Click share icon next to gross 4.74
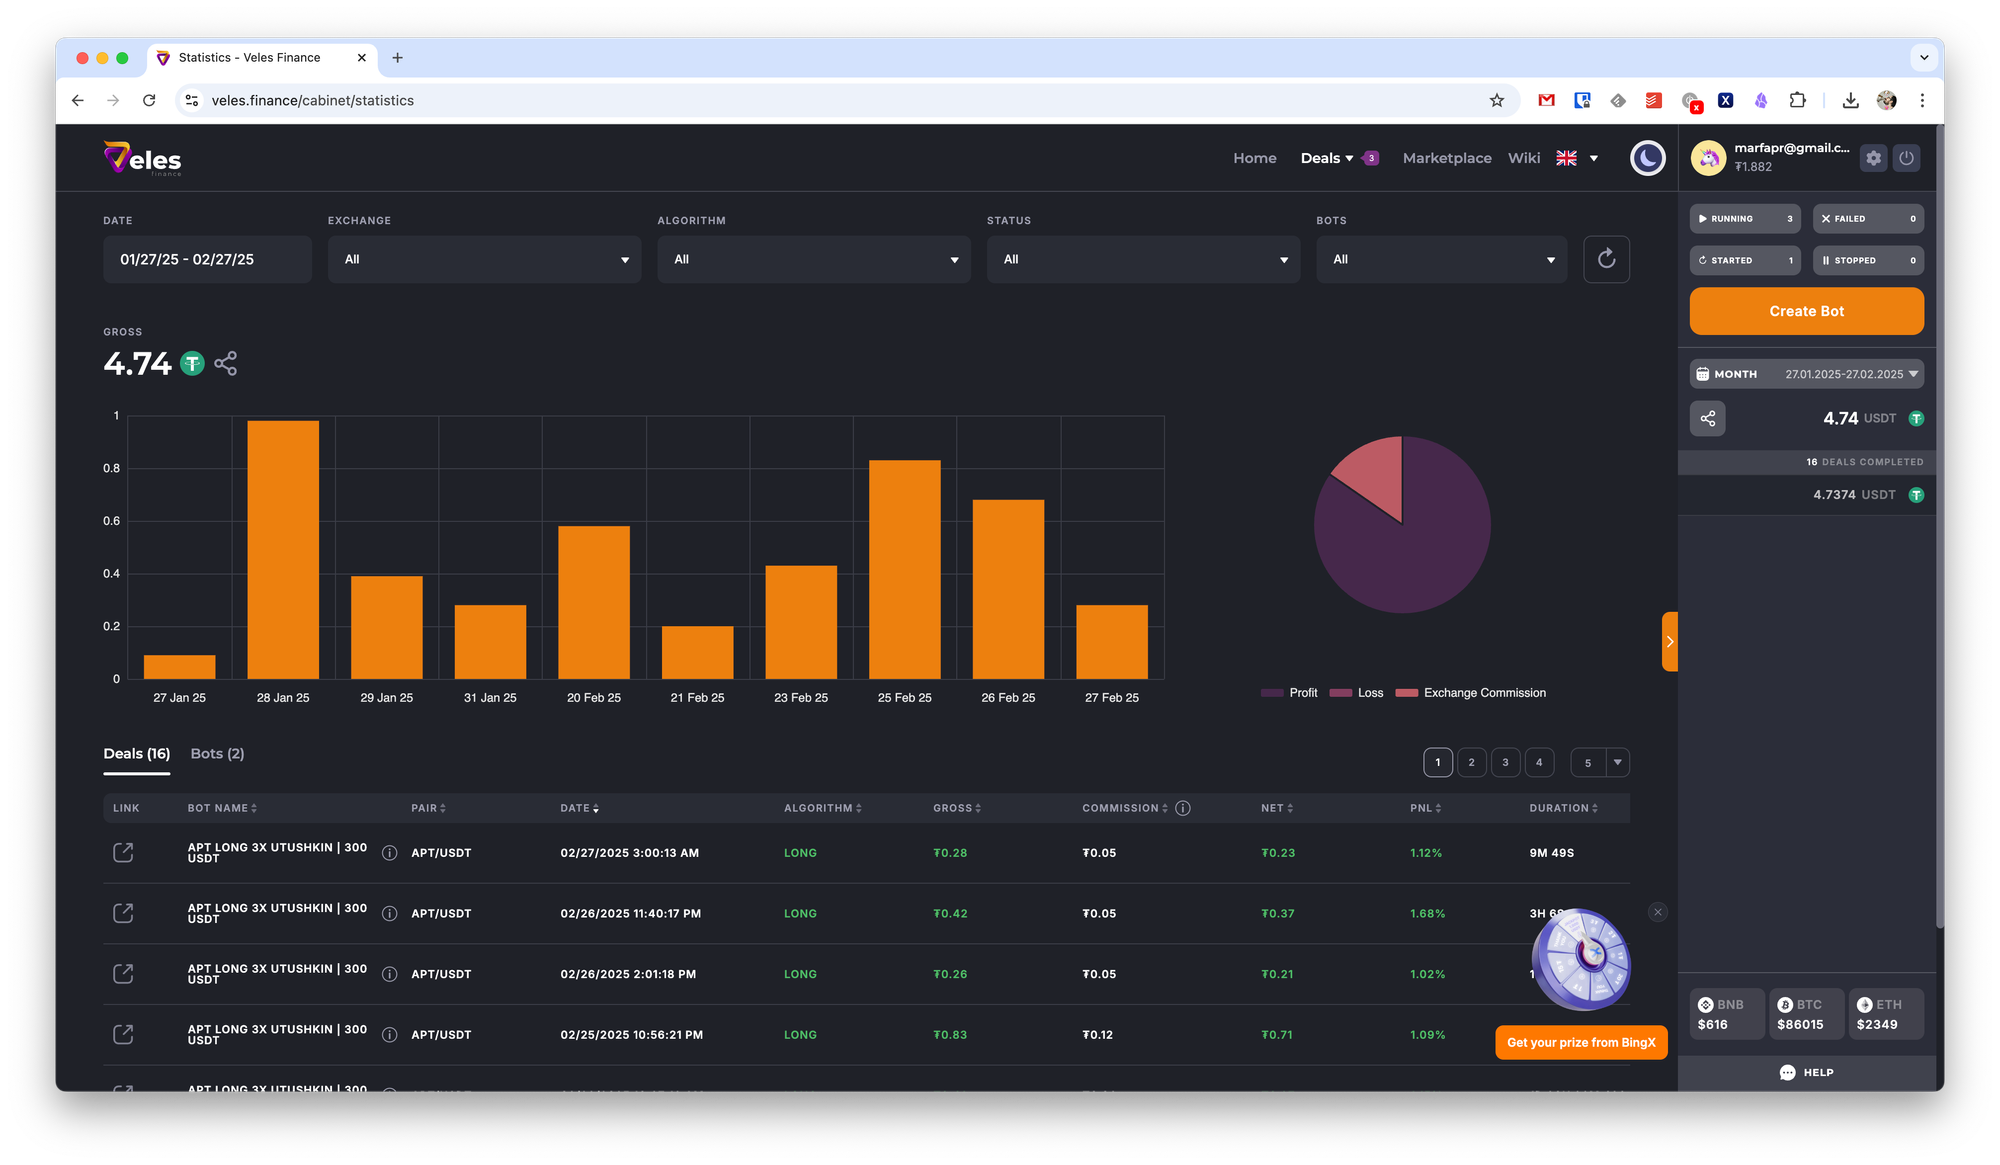 click(x=226, y=363)
